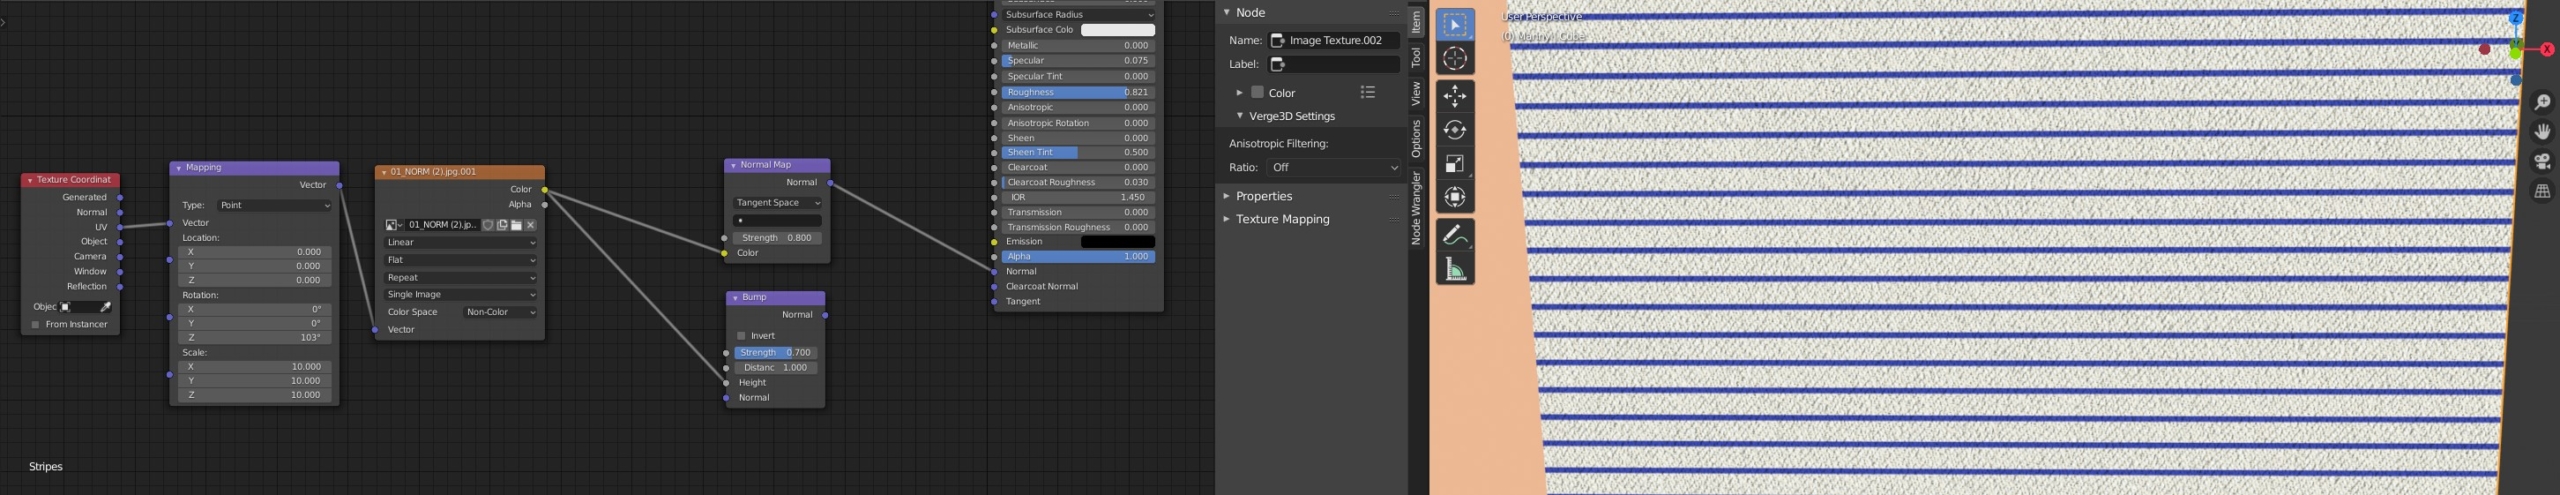
Task: Open the Mapping Type Point dropdown
Action: 274,205
